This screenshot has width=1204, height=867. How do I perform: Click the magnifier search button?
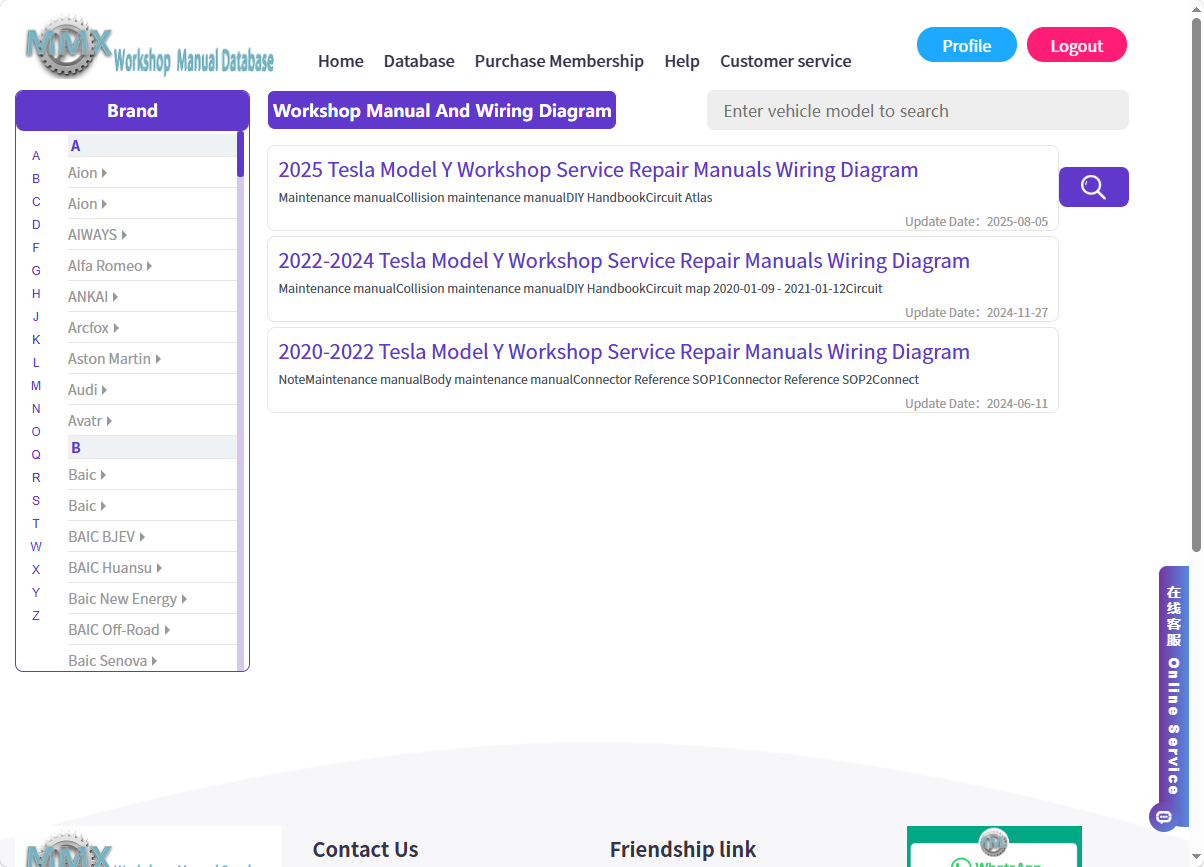(x=1093, y=187)
